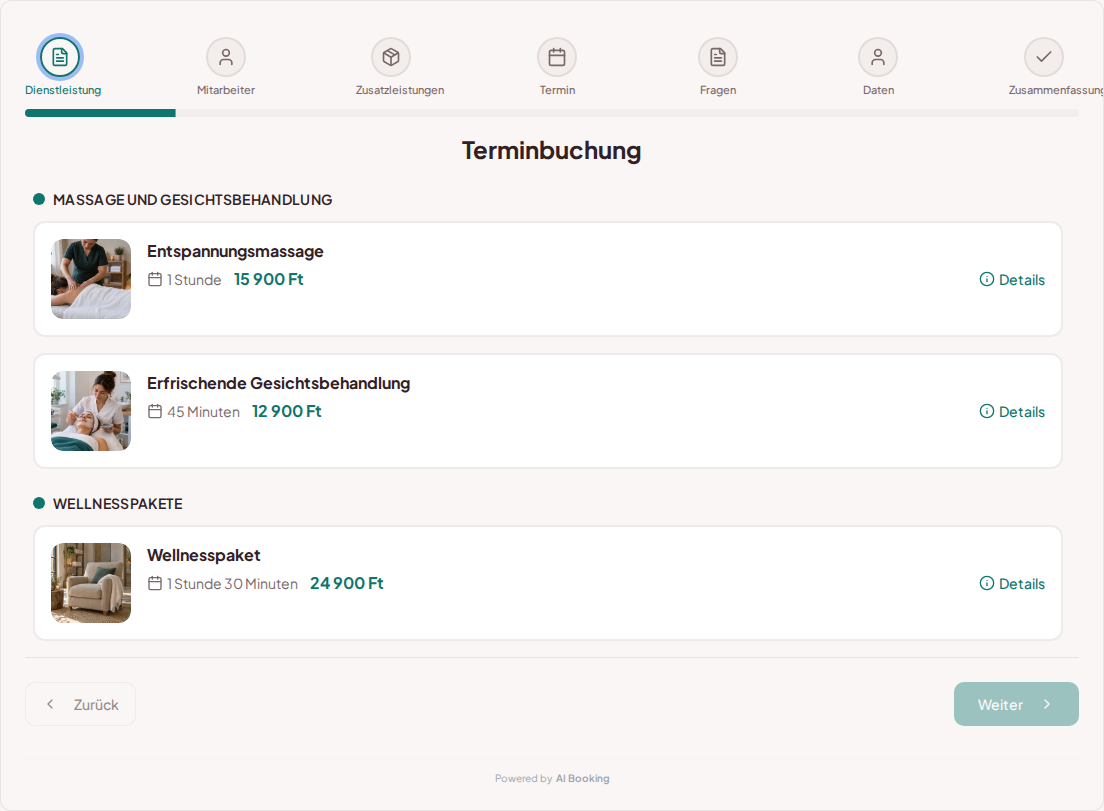Open the Zusammenfassung step label
The height and width of the screenshot is (811, 1104).
coord(1055,90)
